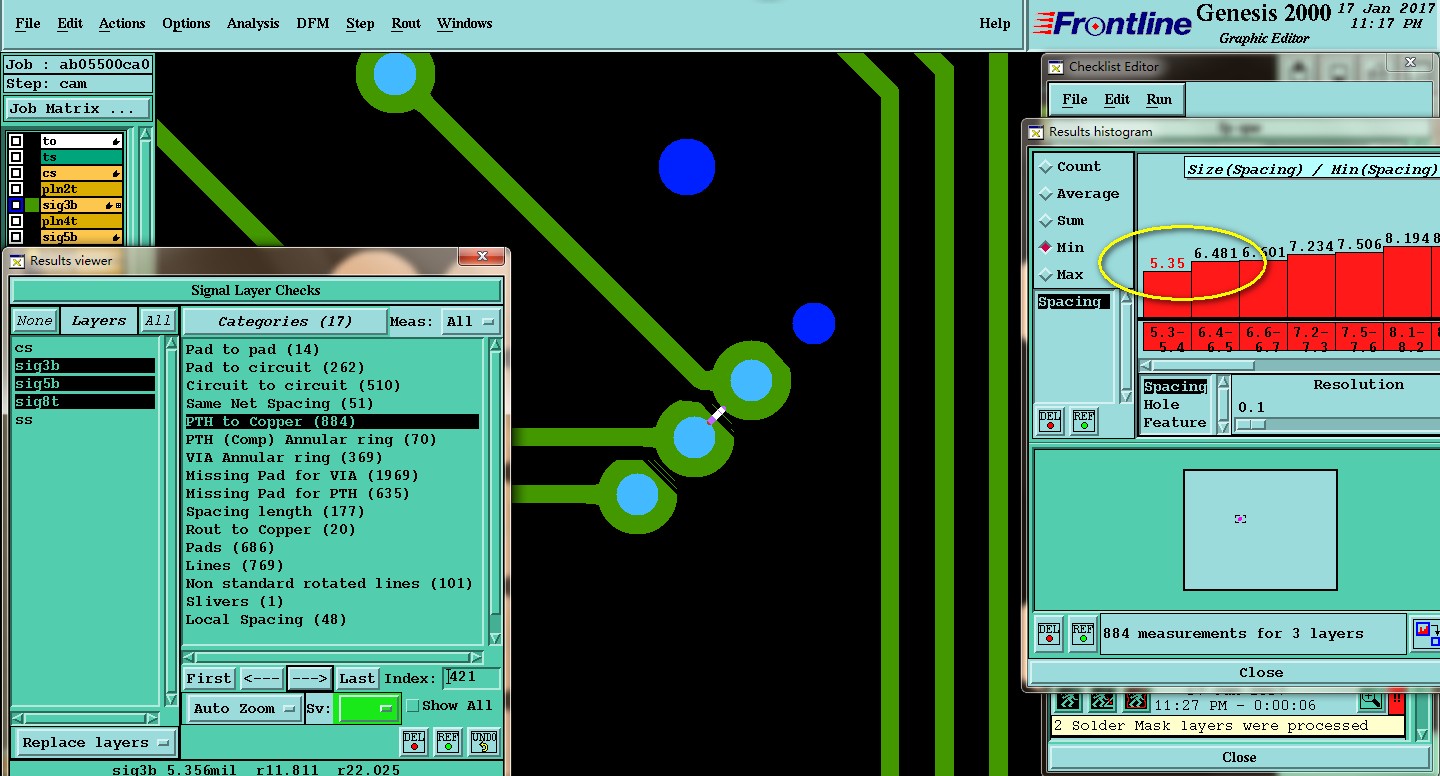
Task: Select Sum statistic radio
Action: coord(1046,221)
